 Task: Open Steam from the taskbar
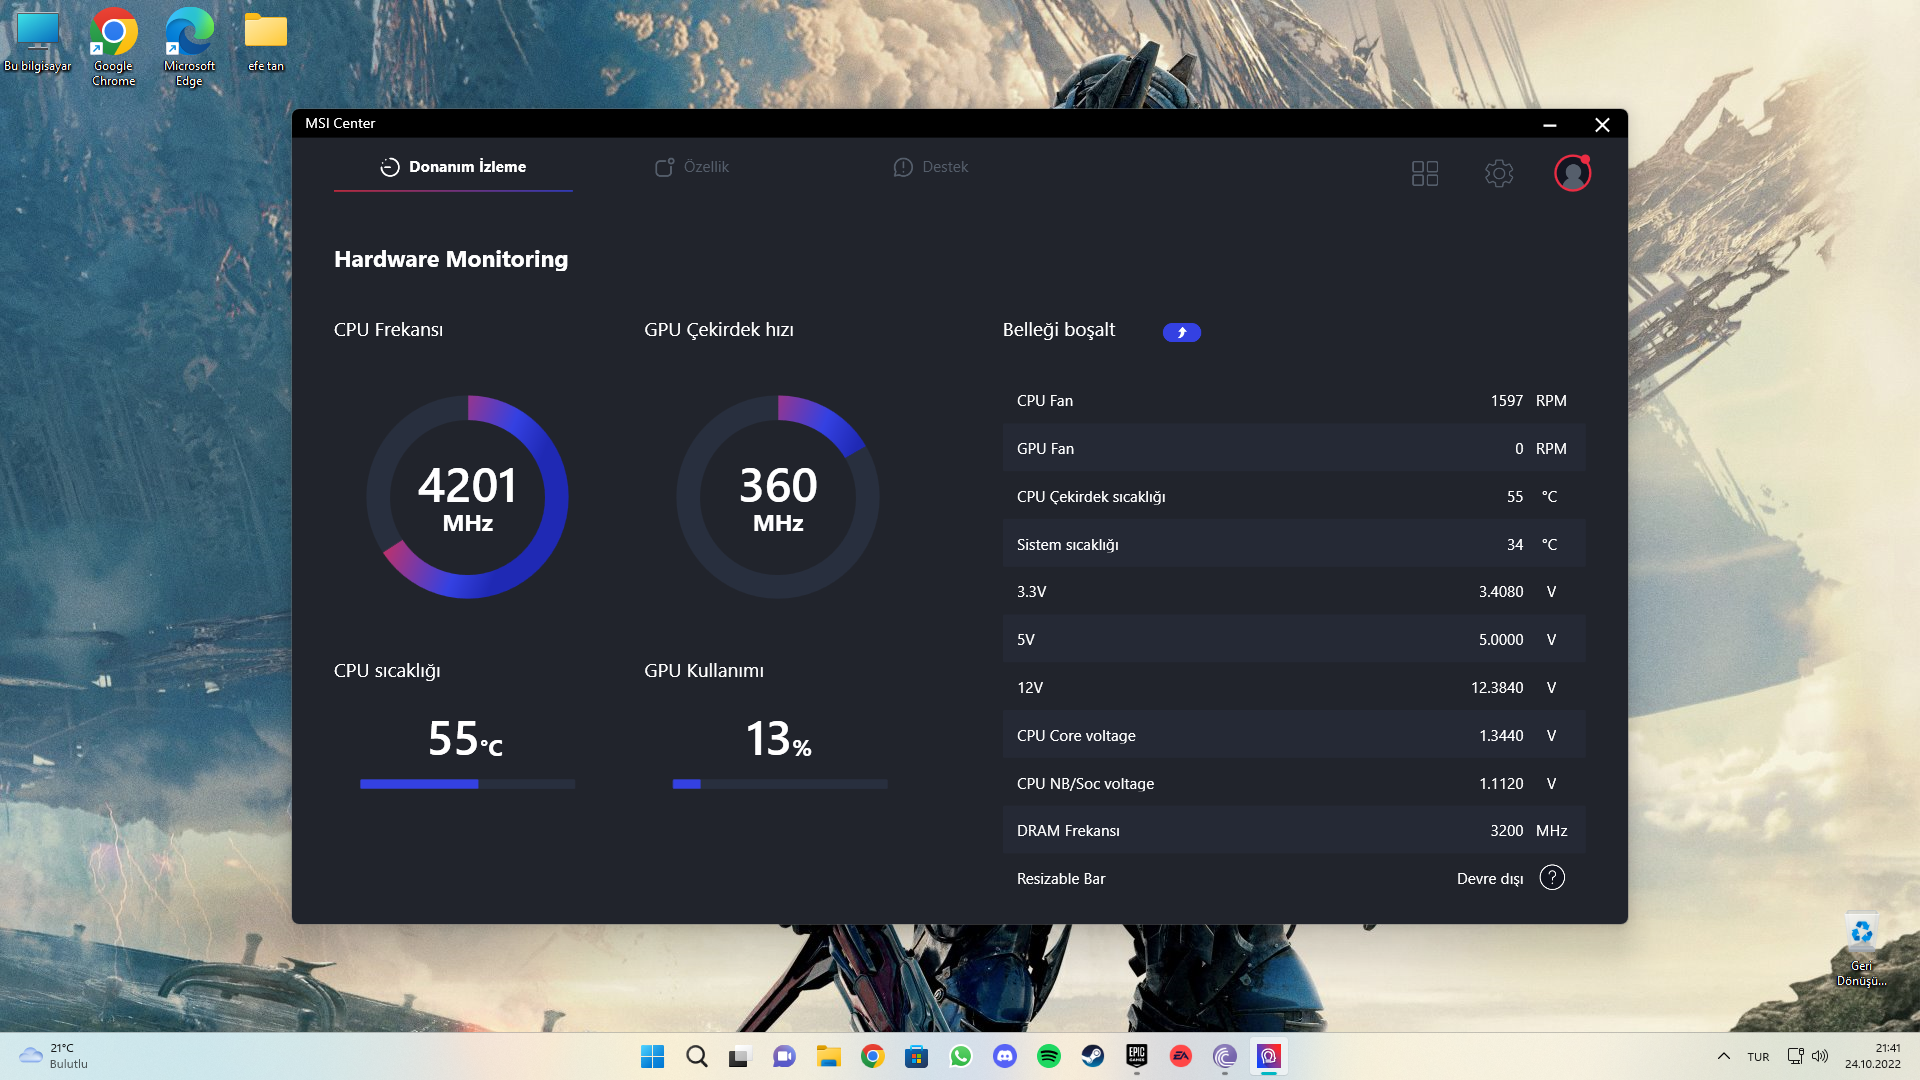pos(1092,1056)
